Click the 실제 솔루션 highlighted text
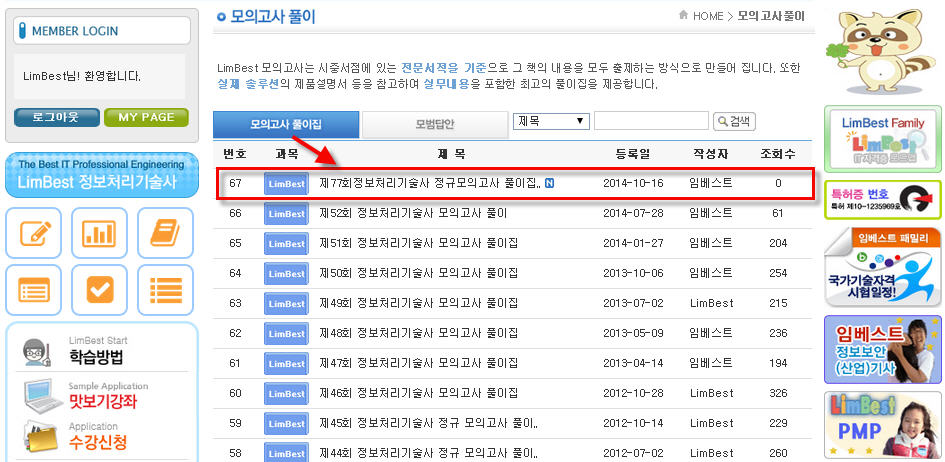 248,84
